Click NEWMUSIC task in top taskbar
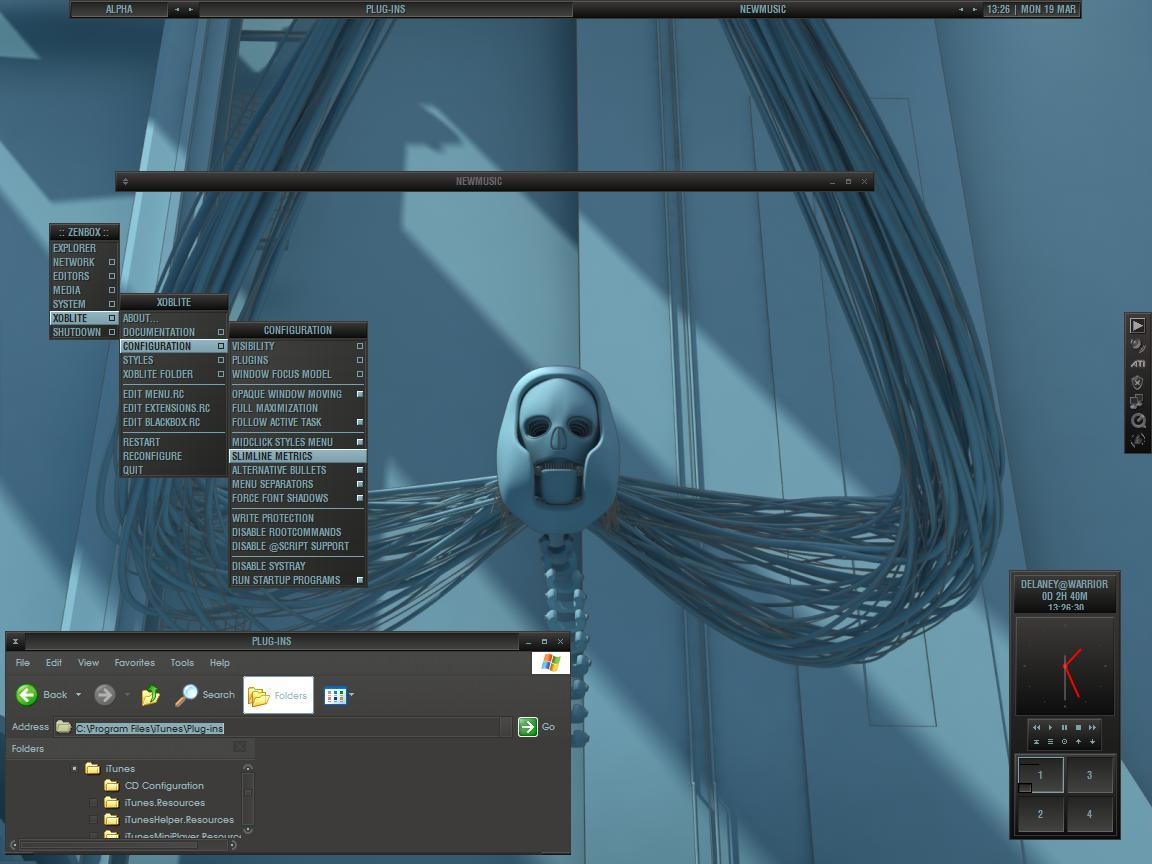 click(763, 10)
